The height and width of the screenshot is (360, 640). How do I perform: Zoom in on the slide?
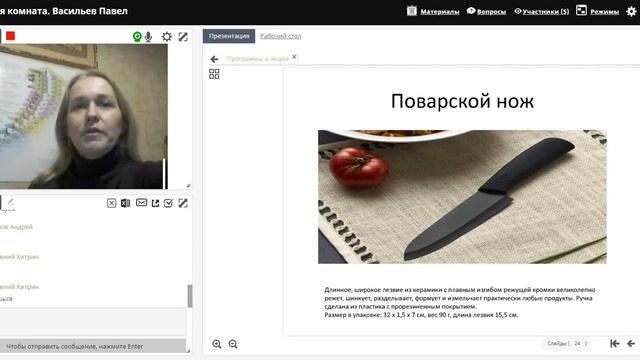(217, 344)
